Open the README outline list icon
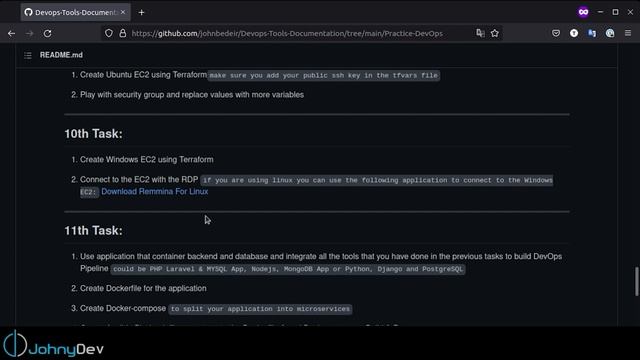 (x=28, y=55)
